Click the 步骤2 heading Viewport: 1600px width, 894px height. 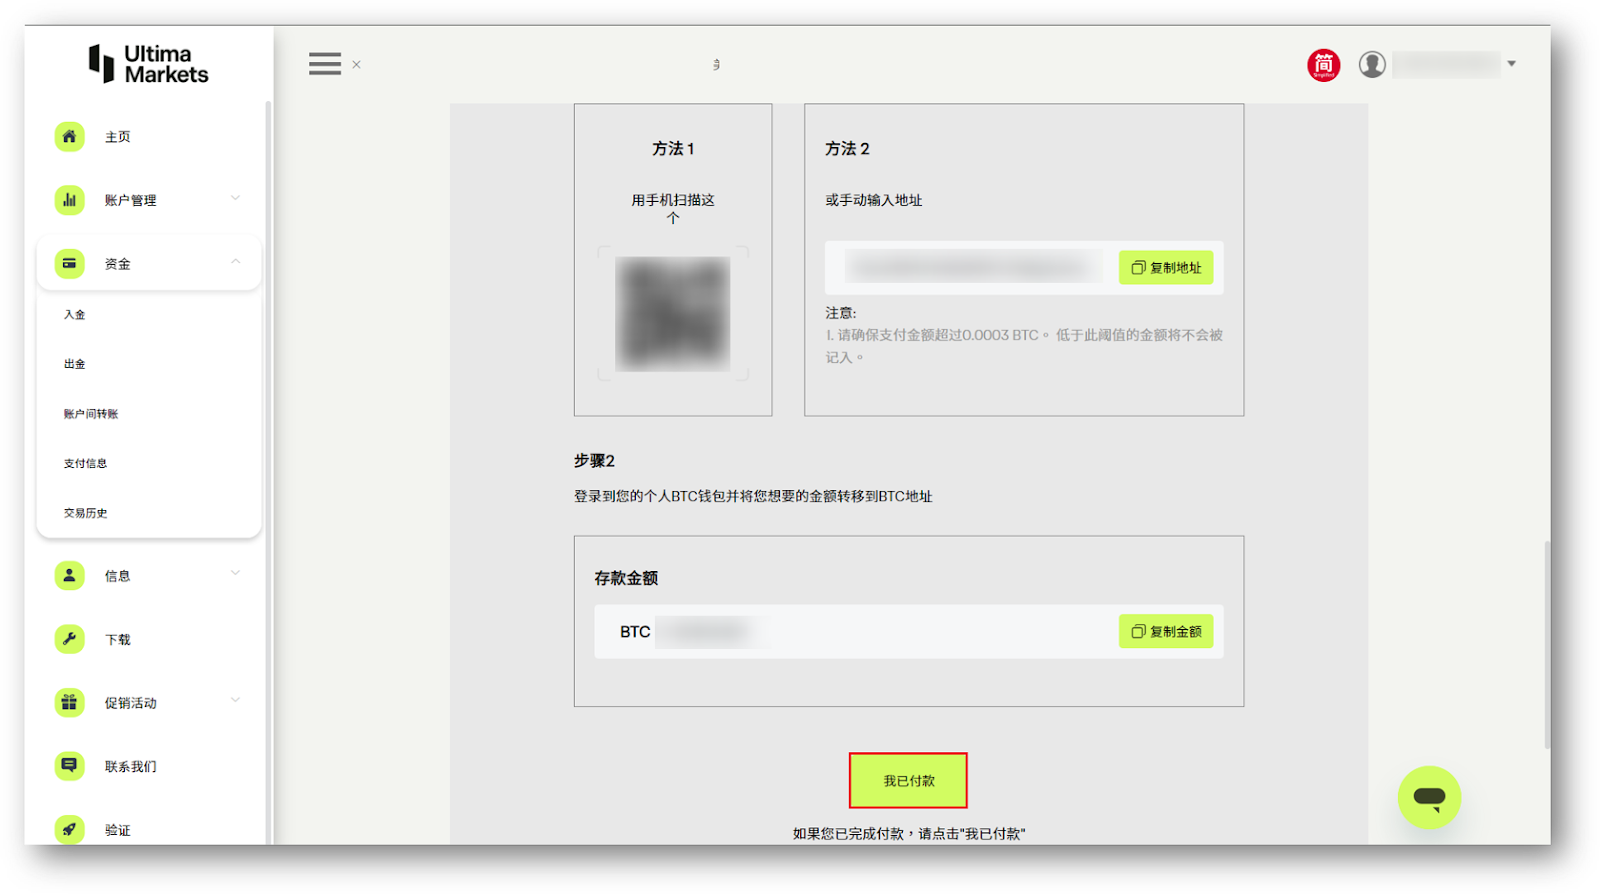point(594,461)
